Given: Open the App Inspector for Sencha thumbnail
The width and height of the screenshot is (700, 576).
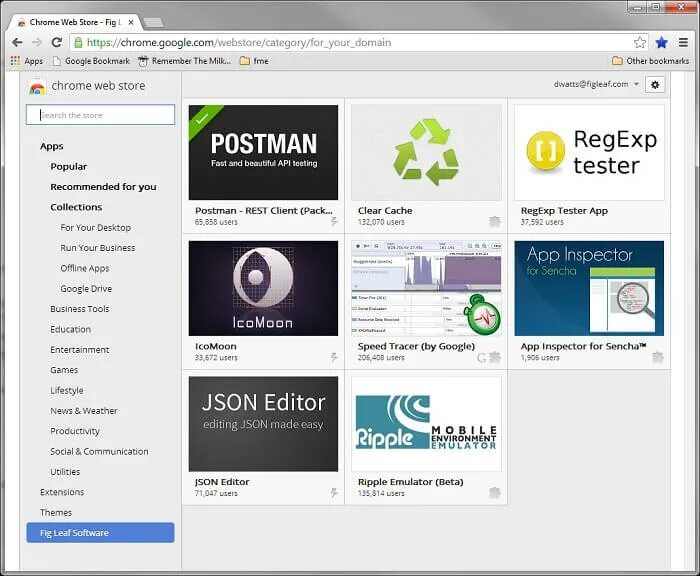Looking at the screenshot, I should tap(589, 288).
